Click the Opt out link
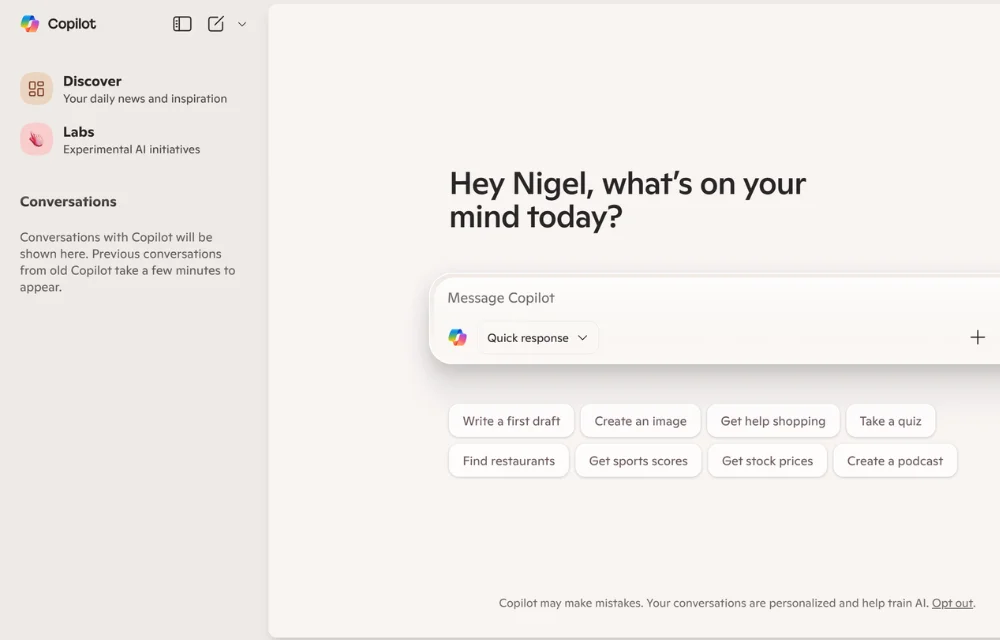Screen dimensions: 1000x640 [952, 603]
